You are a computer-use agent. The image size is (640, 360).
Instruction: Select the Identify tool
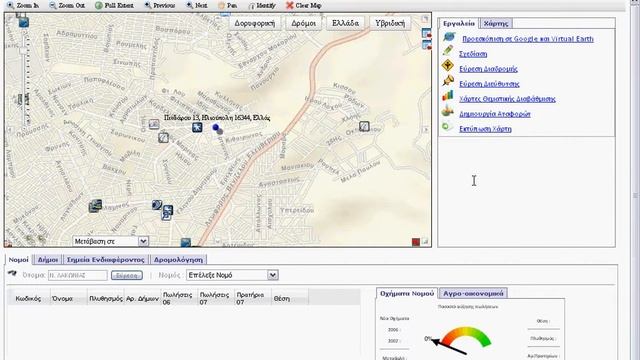[x=262, y=5]
